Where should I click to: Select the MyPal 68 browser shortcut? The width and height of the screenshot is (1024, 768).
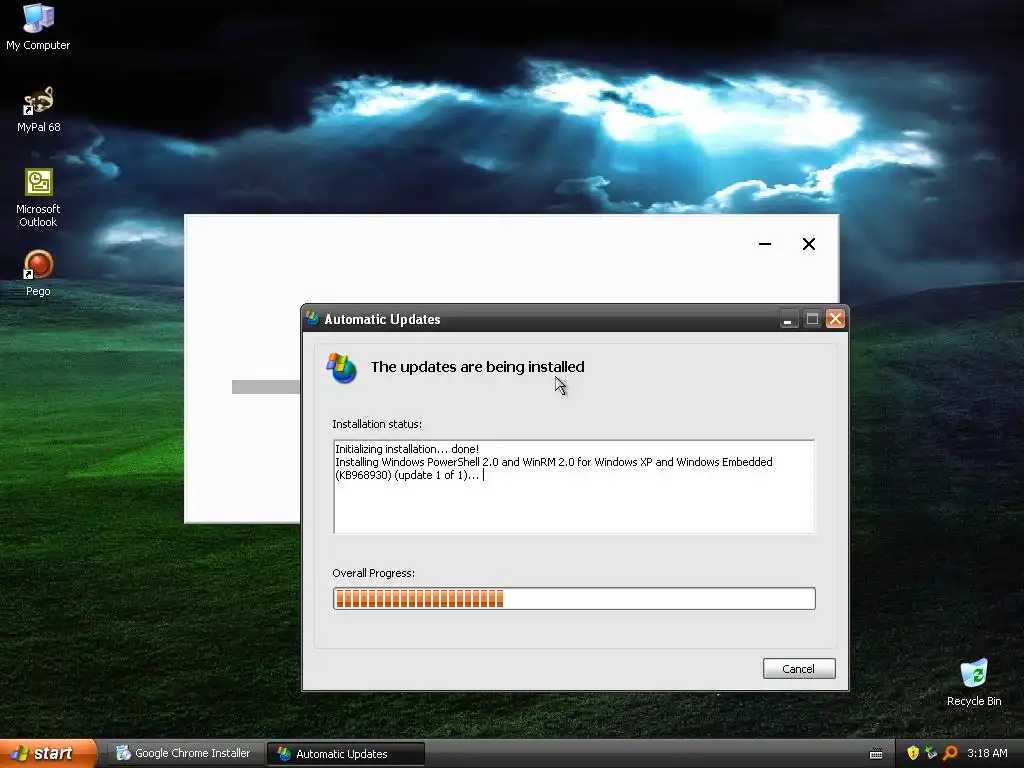[38, 110]
